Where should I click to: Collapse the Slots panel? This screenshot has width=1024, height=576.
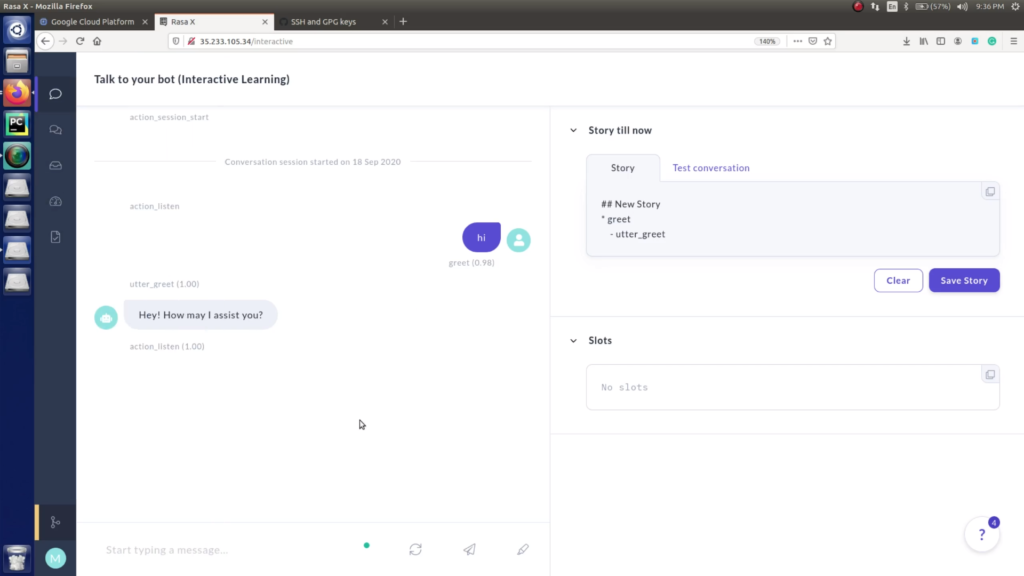point(573,340)
